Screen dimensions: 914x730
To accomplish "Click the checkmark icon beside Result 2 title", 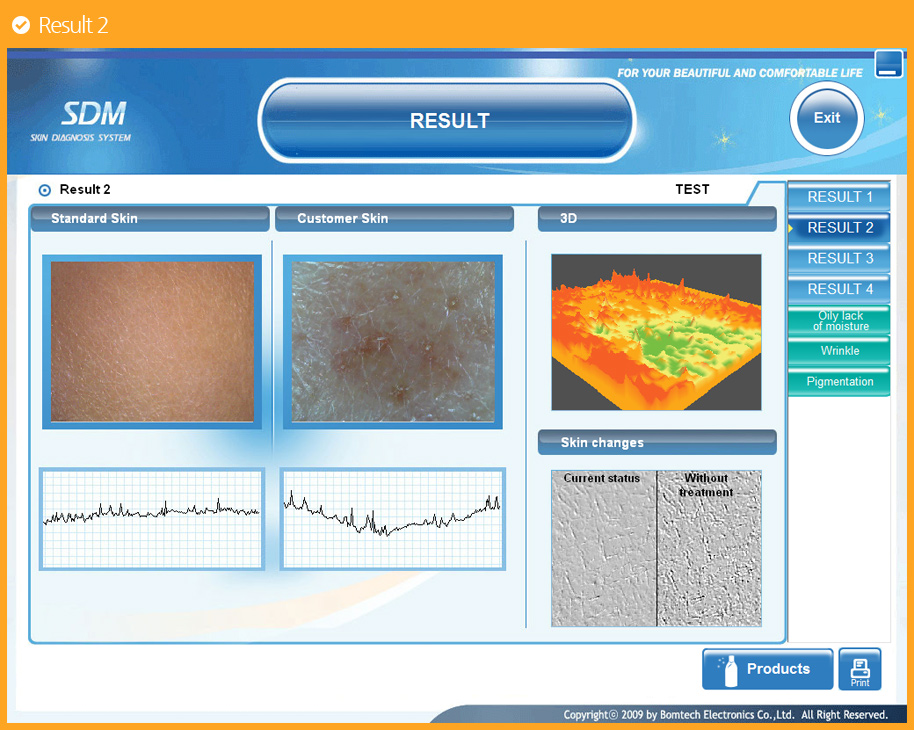I will coord(21,25).
